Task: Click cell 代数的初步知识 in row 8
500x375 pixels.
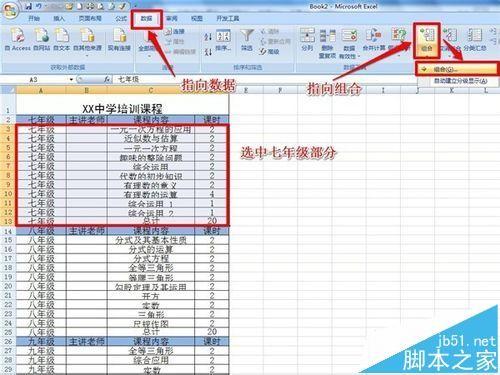Action: pos(151,176)
